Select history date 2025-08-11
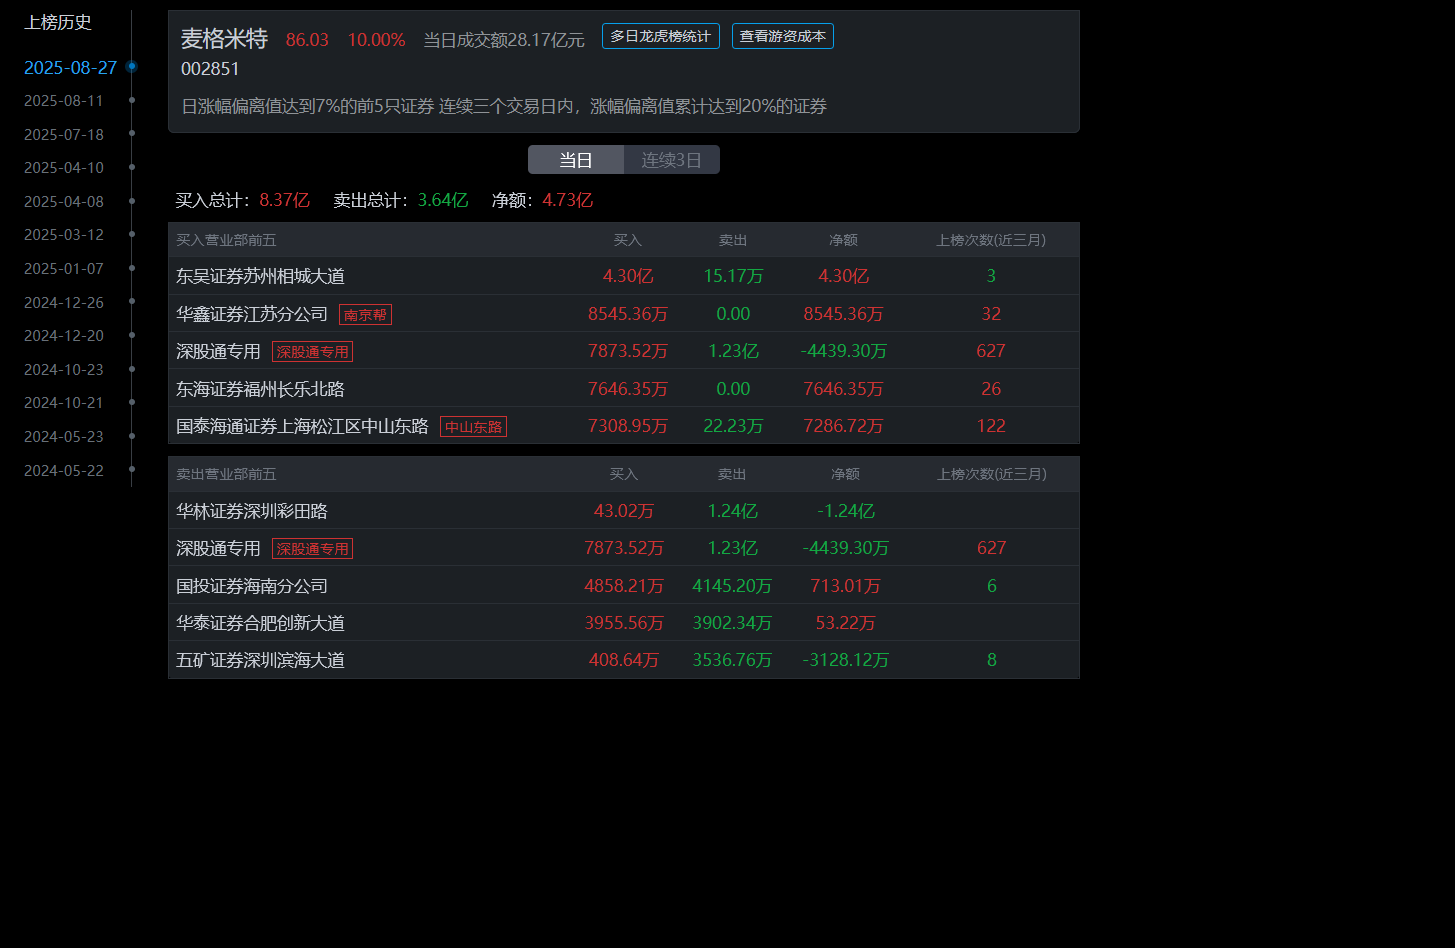Image resolution: width=1455 pixels, height=948 pixels. click(x=64, y=101)
